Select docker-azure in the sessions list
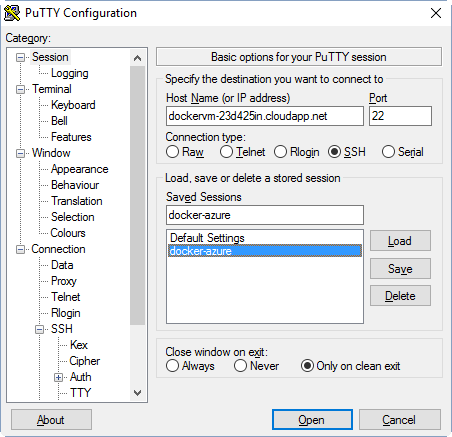The image size is (452, 437). (265, 251)
